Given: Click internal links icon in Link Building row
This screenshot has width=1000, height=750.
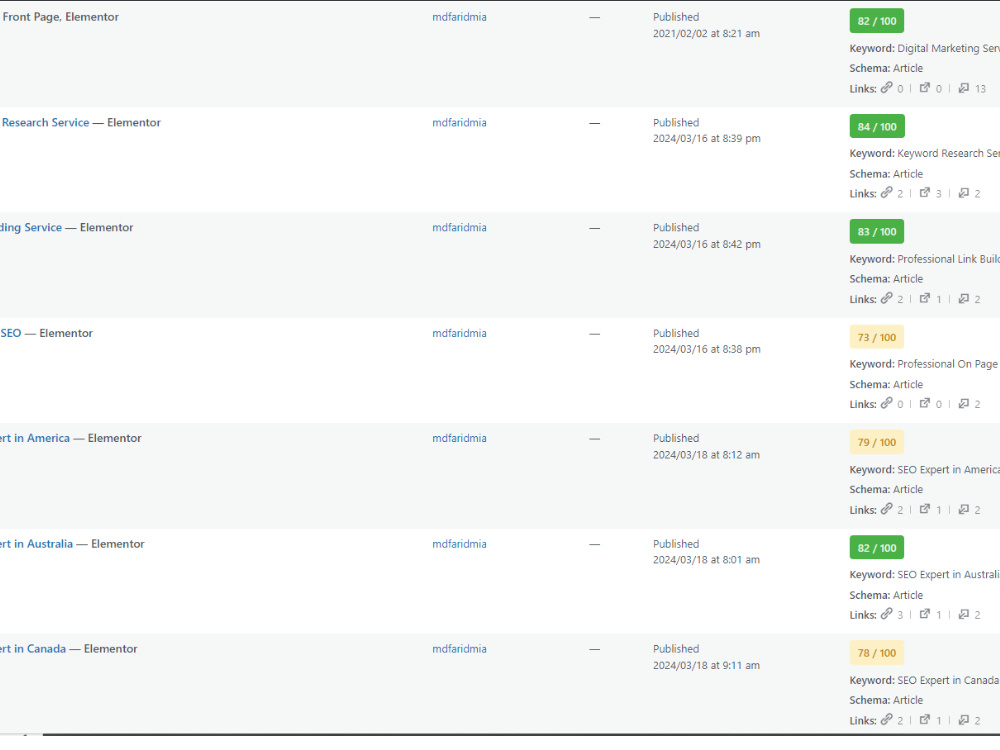Looking at the screenshot, I should pos(886,298).
